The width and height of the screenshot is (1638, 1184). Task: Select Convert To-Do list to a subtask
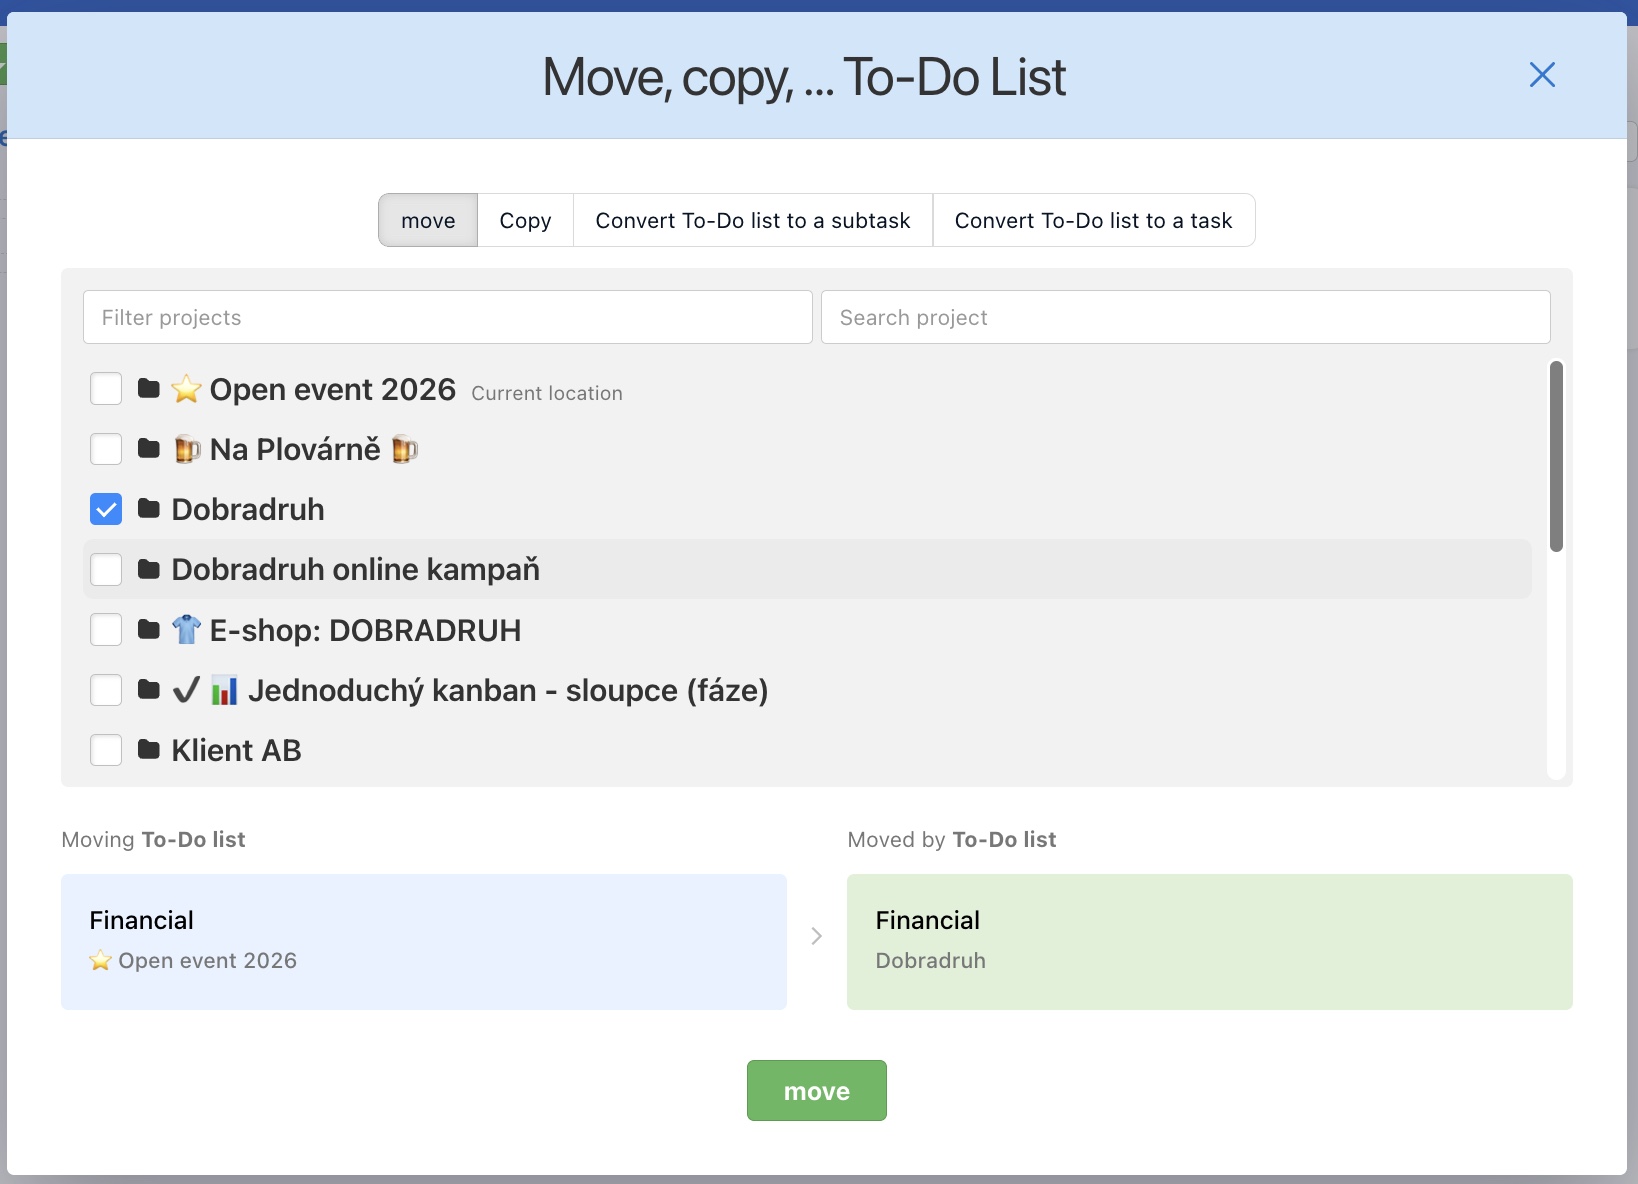pos(752,220)
